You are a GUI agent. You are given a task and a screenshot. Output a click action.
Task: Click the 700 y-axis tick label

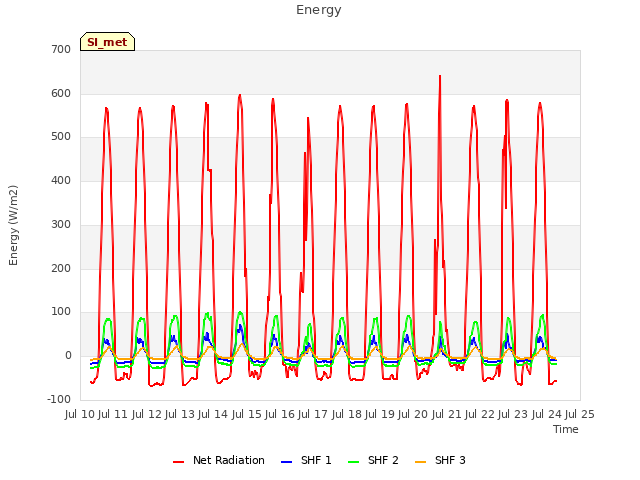tap(61, 49)
